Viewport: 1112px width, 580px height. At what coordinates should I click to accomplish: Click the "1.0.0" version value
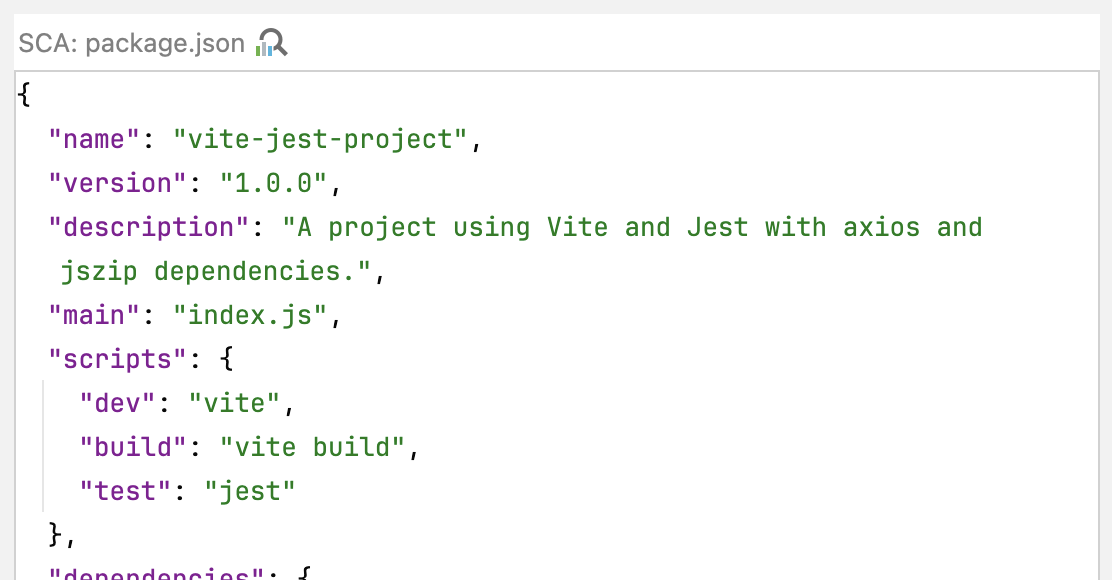tap(273, 183)
